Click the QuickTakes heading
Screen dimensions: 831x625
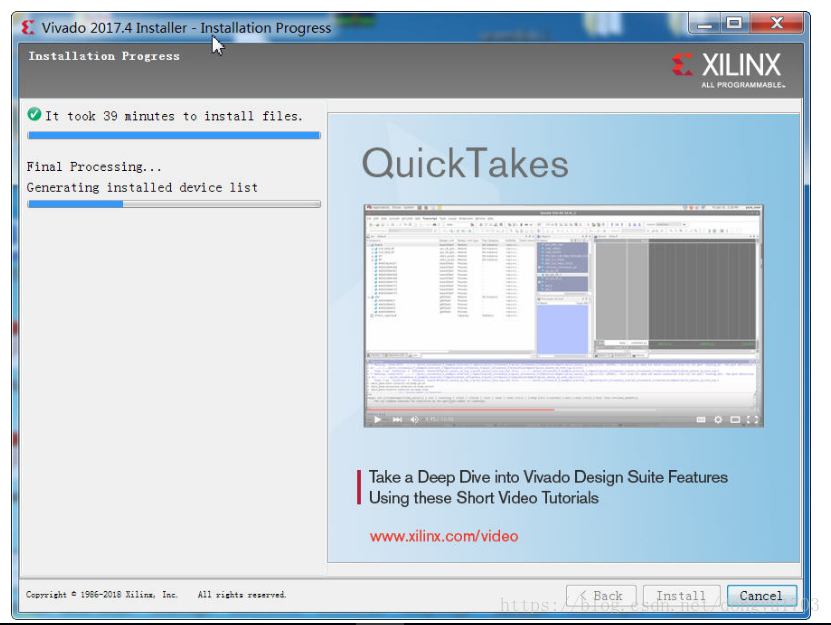click(x=465, y=163)
